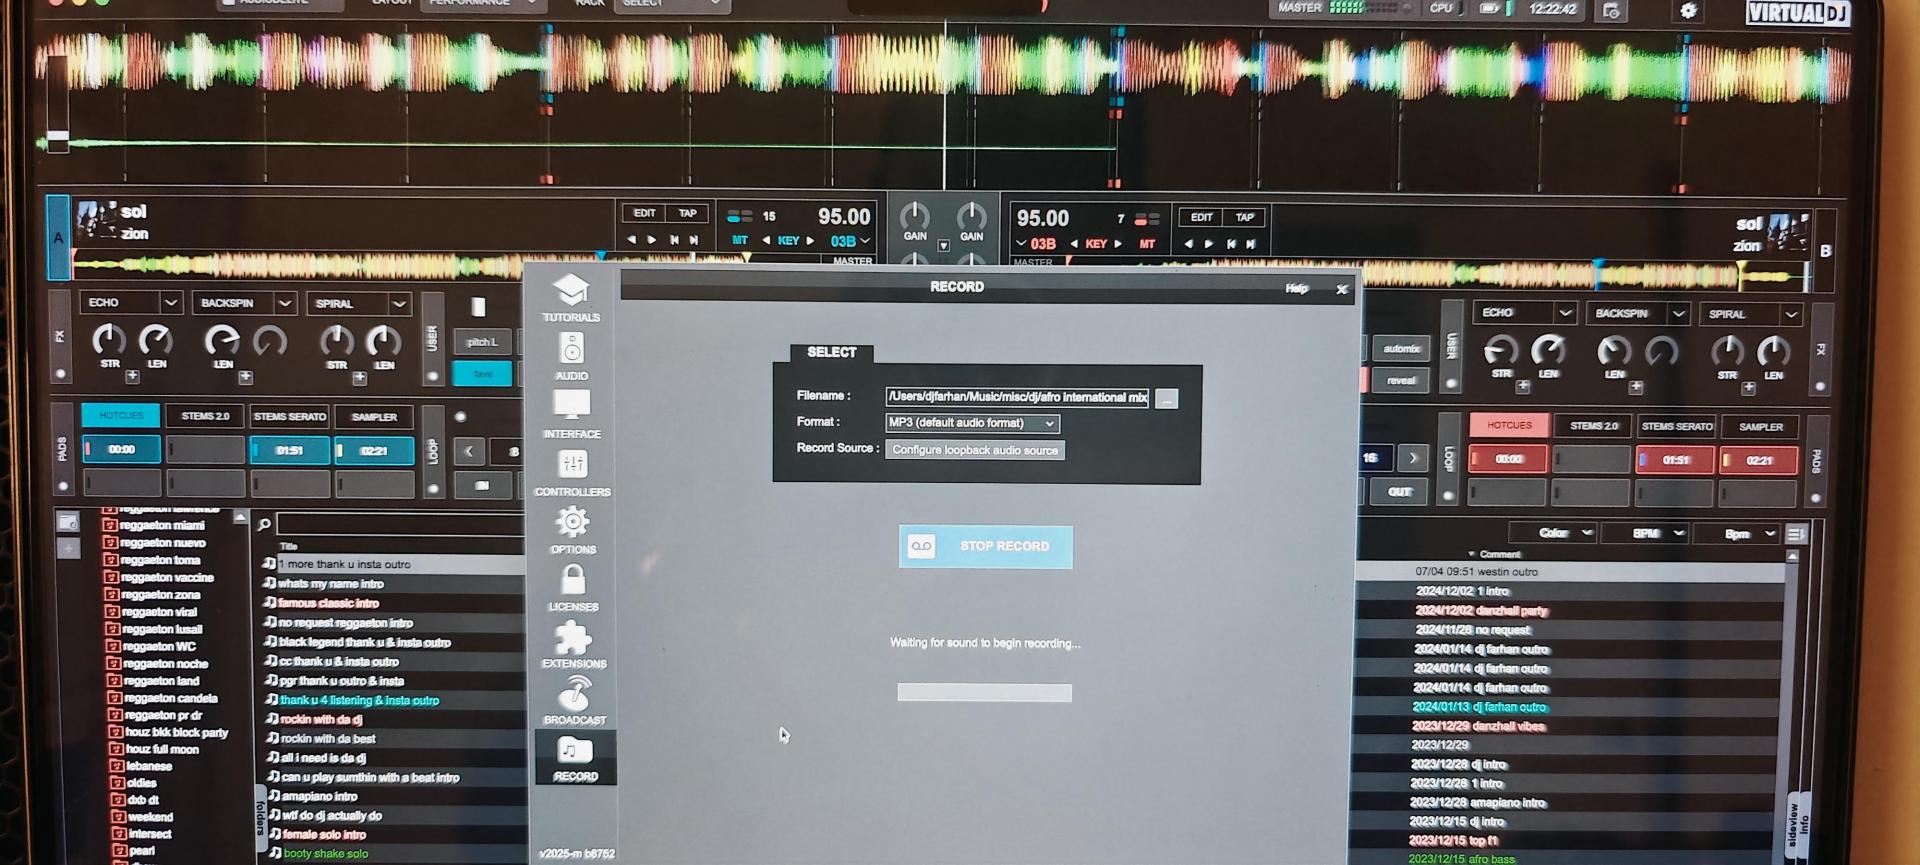Open the Extensions puzzle section
Image resolution: width=1920 pixels, height=865 pixels.
[573, 644]
